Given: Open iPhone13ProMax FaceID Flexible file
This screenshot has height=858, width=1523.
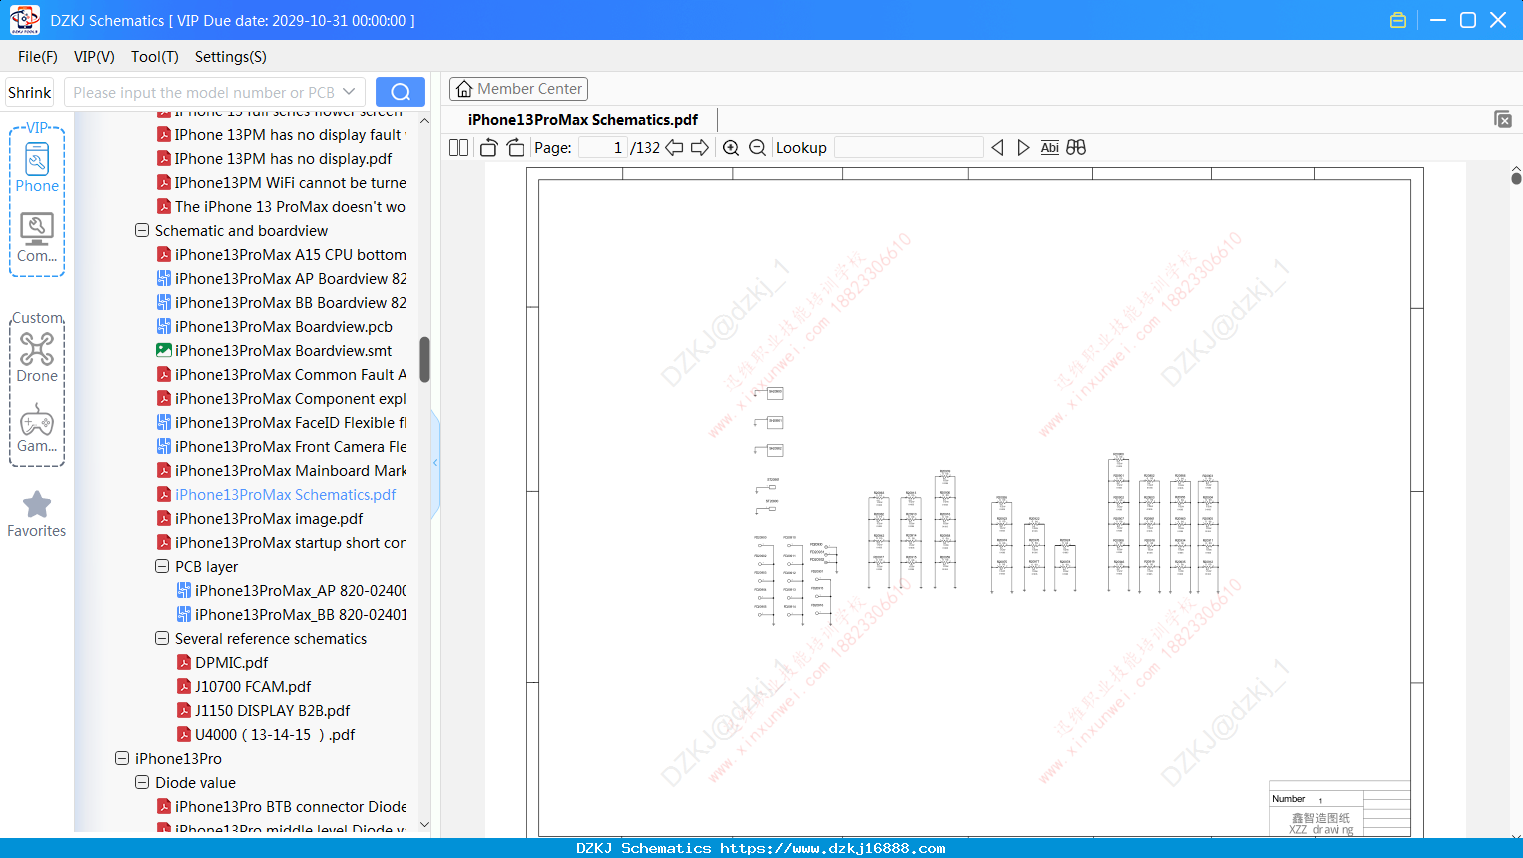Looking at the screenshot, I should (x=282, y=423).
